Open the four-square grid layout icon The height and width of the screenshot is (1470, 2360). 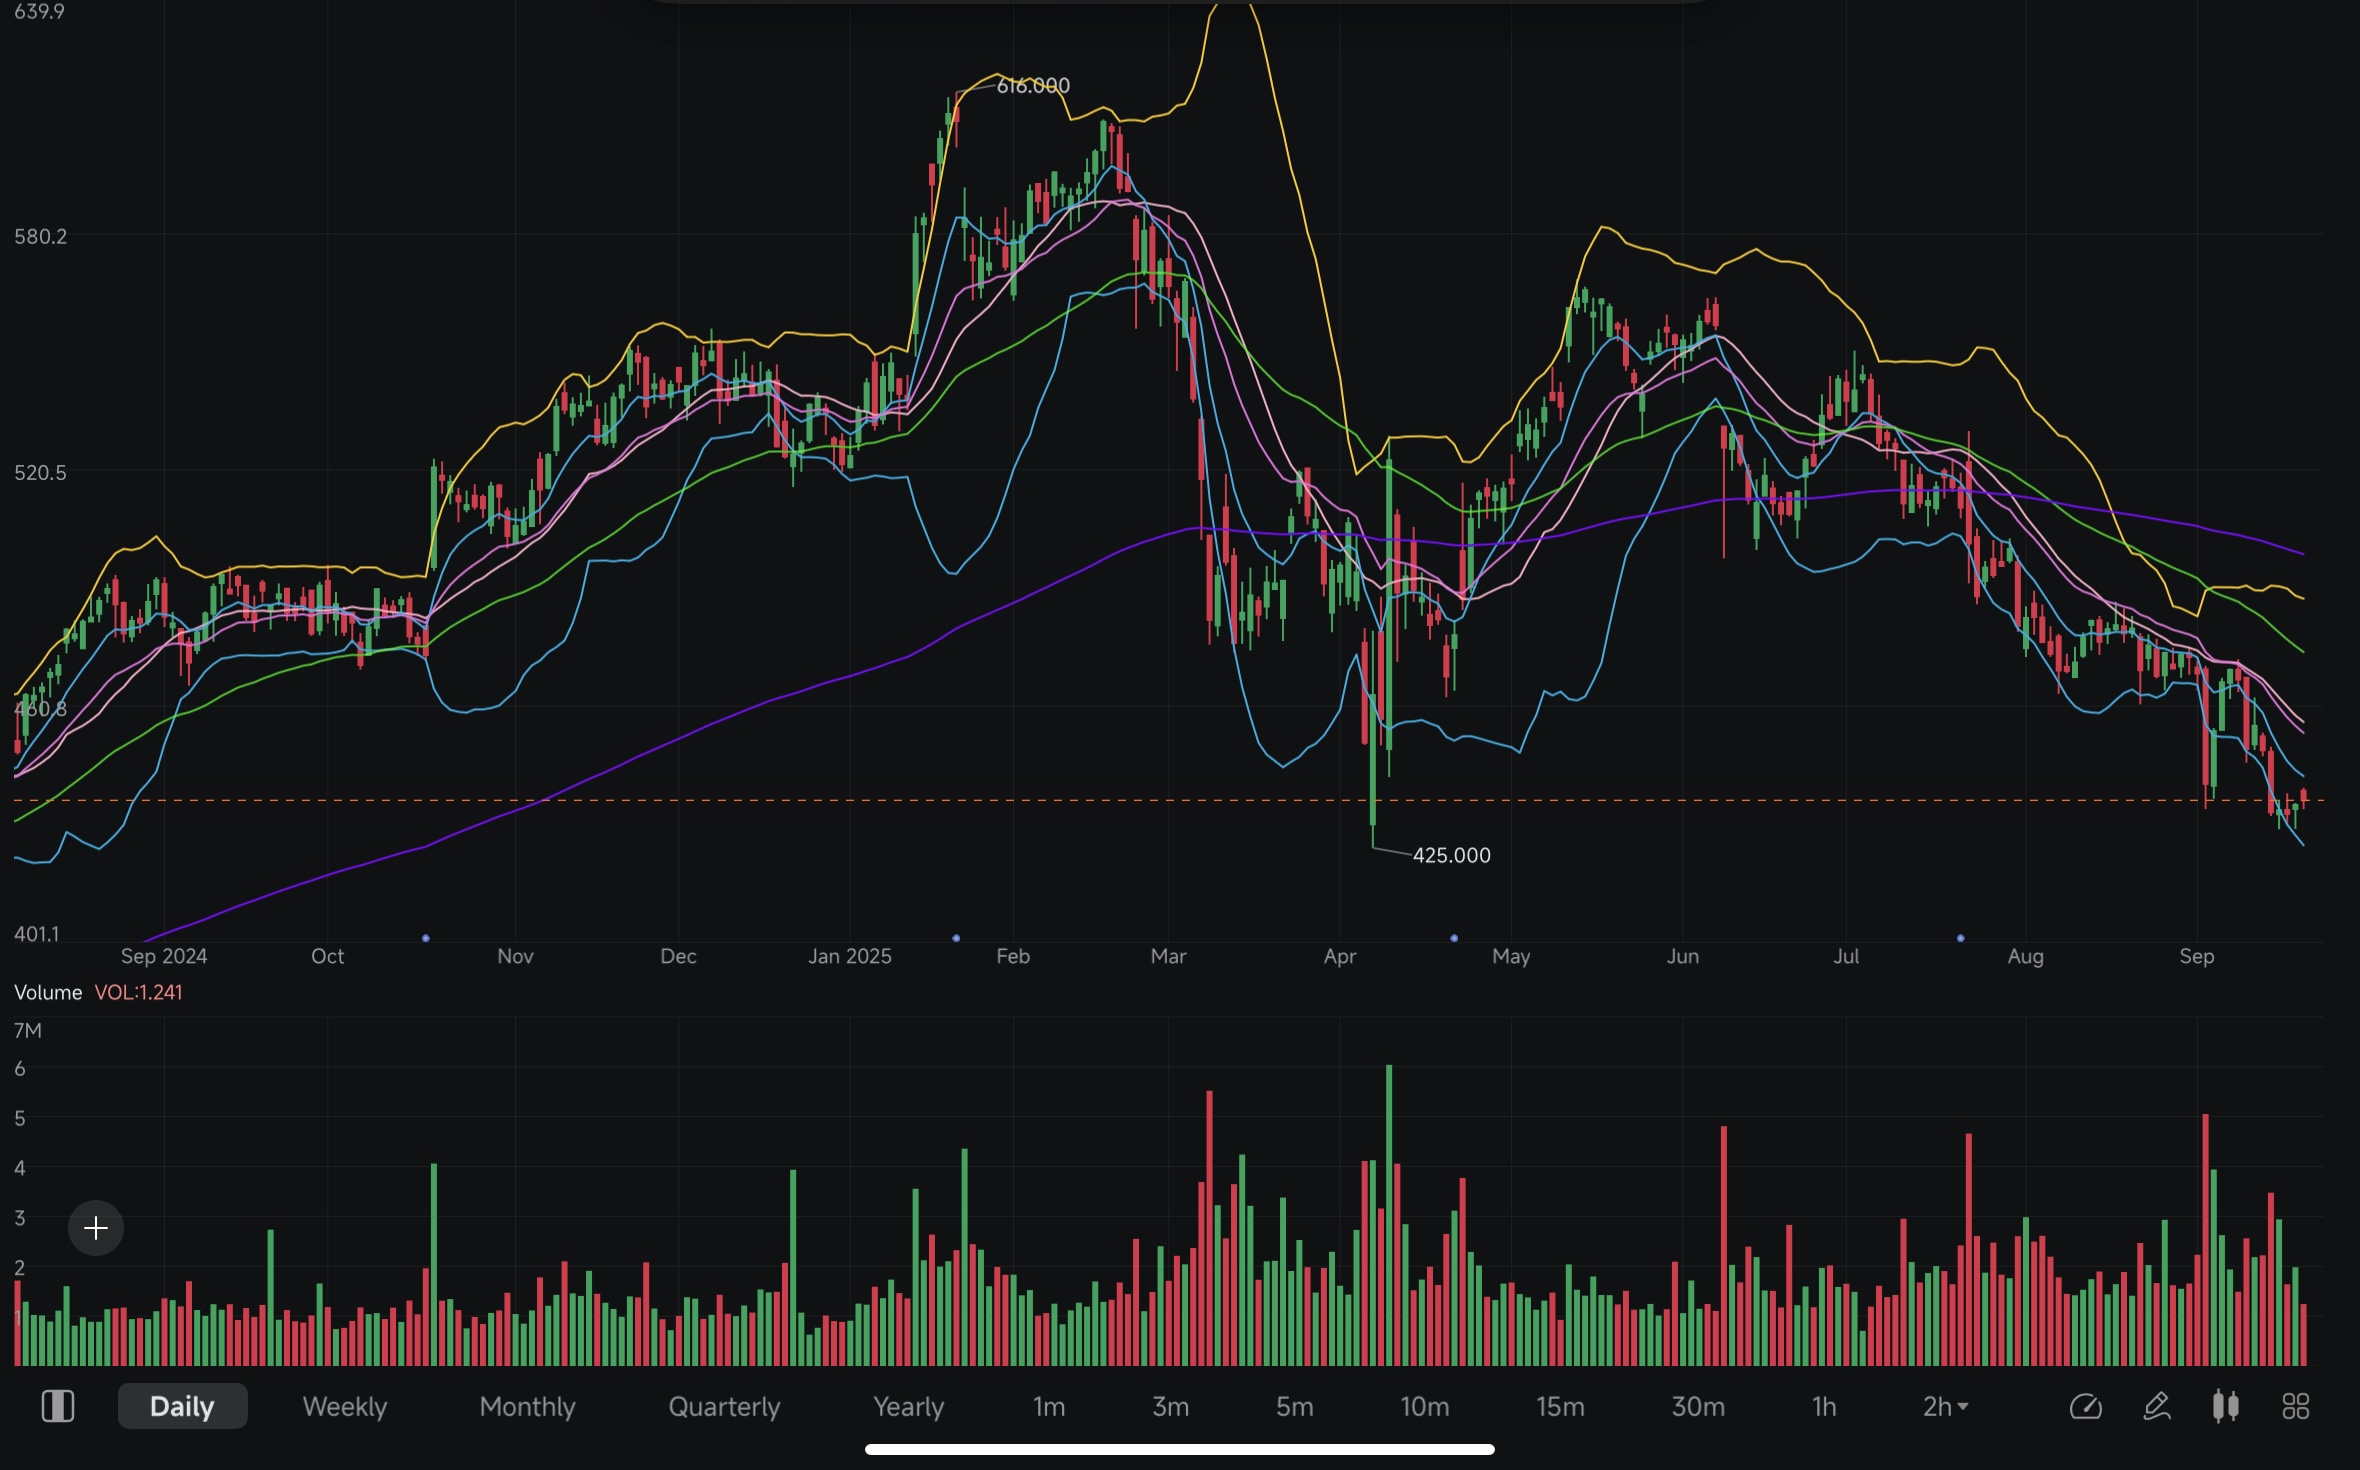[2296, 1407]
